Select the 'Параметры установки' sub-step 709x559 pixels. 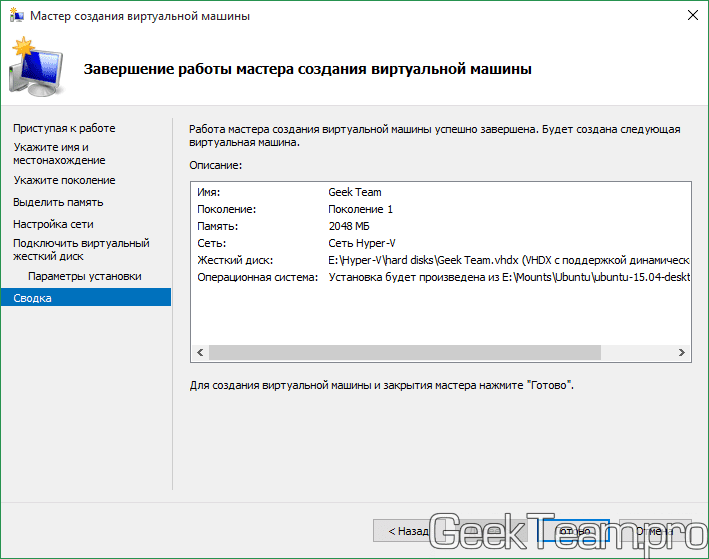(85, 275)
